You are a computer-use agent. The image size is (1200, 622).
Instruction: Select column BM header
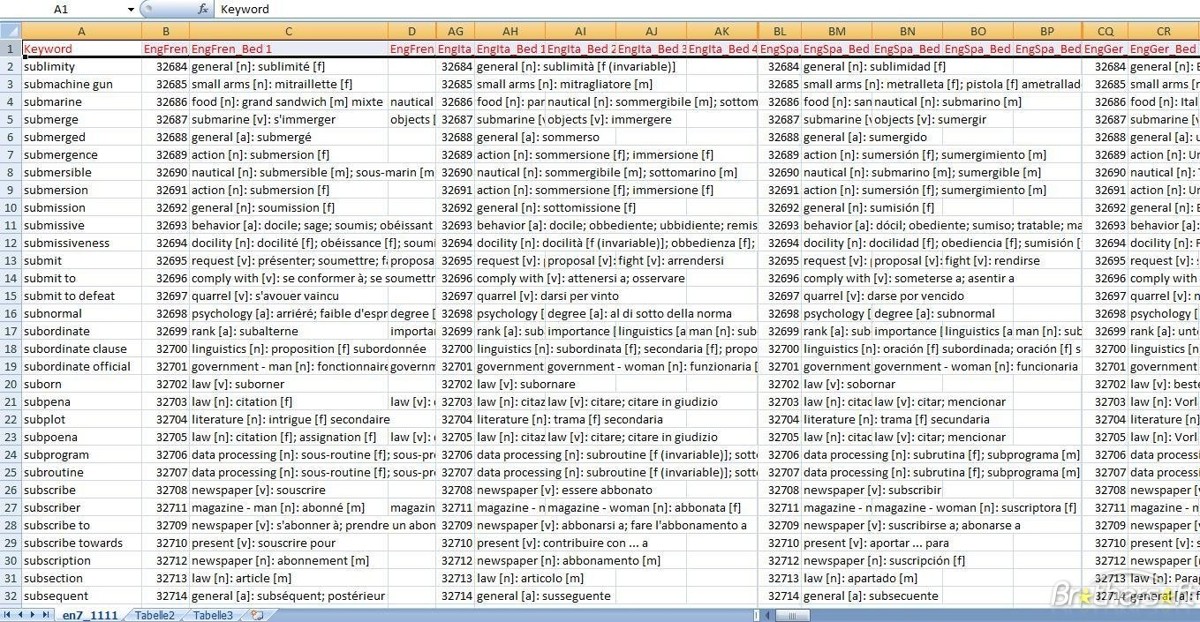(x=837, y=31)
